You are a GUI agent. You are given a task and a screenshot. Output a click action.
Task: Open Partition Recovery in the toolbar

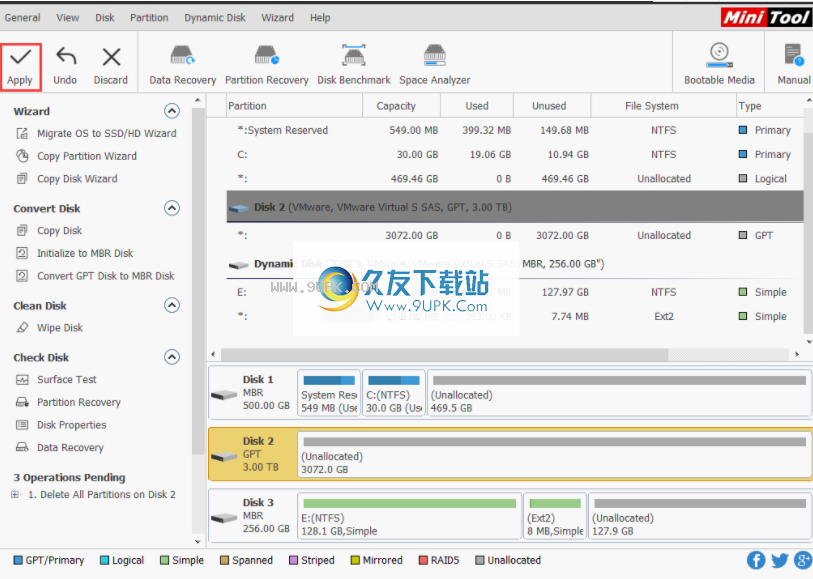point(267,65)
